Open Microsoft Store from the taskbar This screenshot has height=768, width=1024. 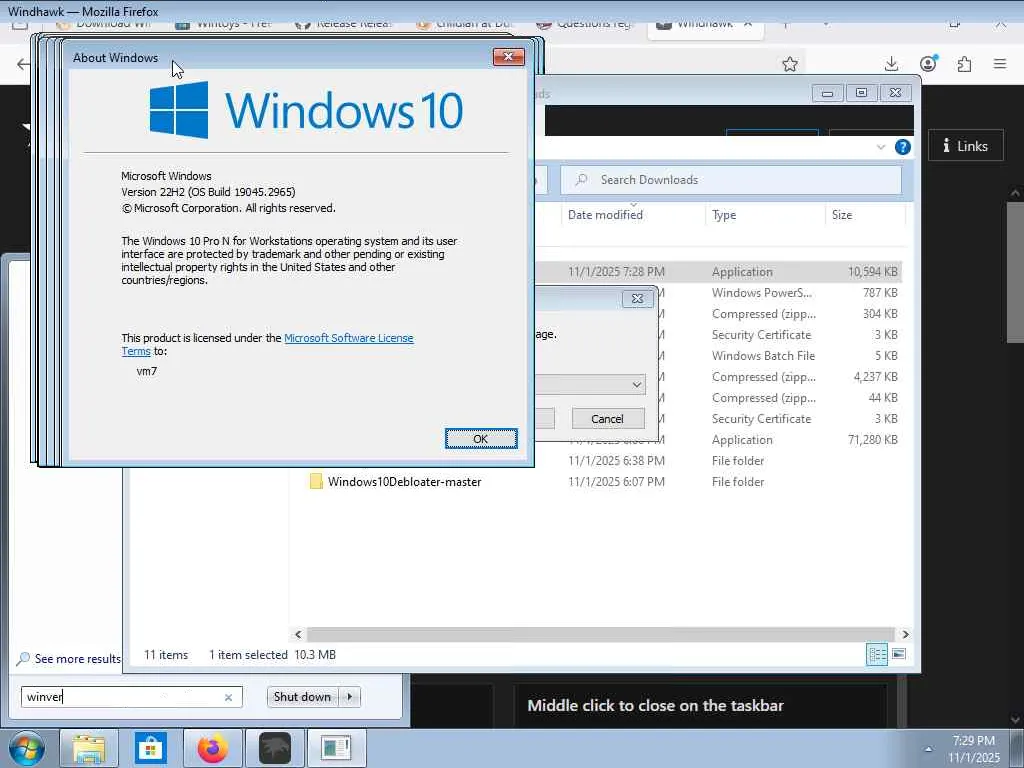click(151, 748)
